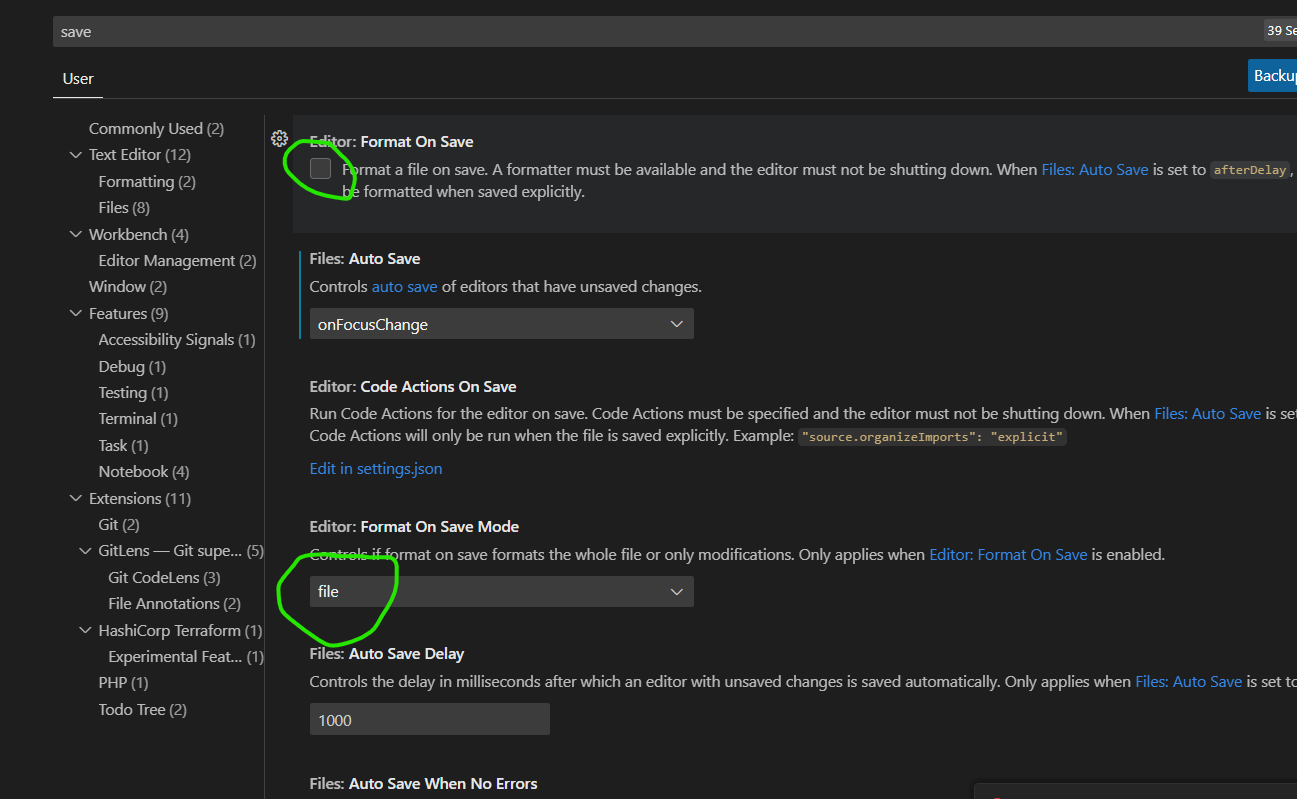Image resolution: width=1297 pixels, height=799 pixels.
Task: Open the Format On Save Mode dropdown
Action: point(501,592)
